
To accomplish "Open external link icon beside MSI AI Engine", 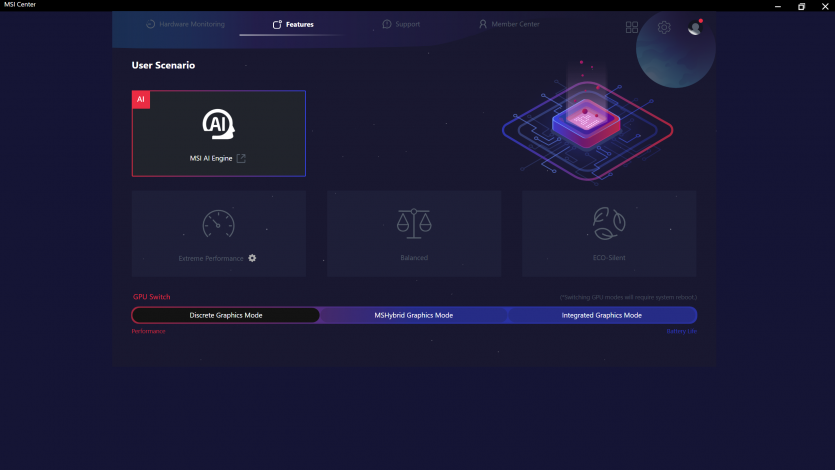I will point(241,158).
